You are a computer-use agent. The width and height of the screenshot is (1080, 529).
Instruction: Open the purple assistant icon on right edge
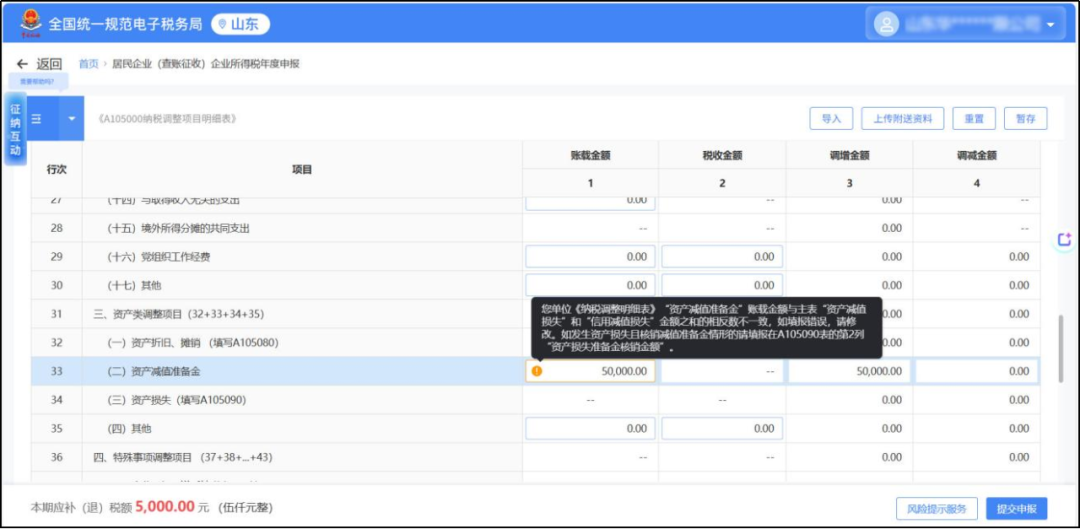pos(1064,240)
